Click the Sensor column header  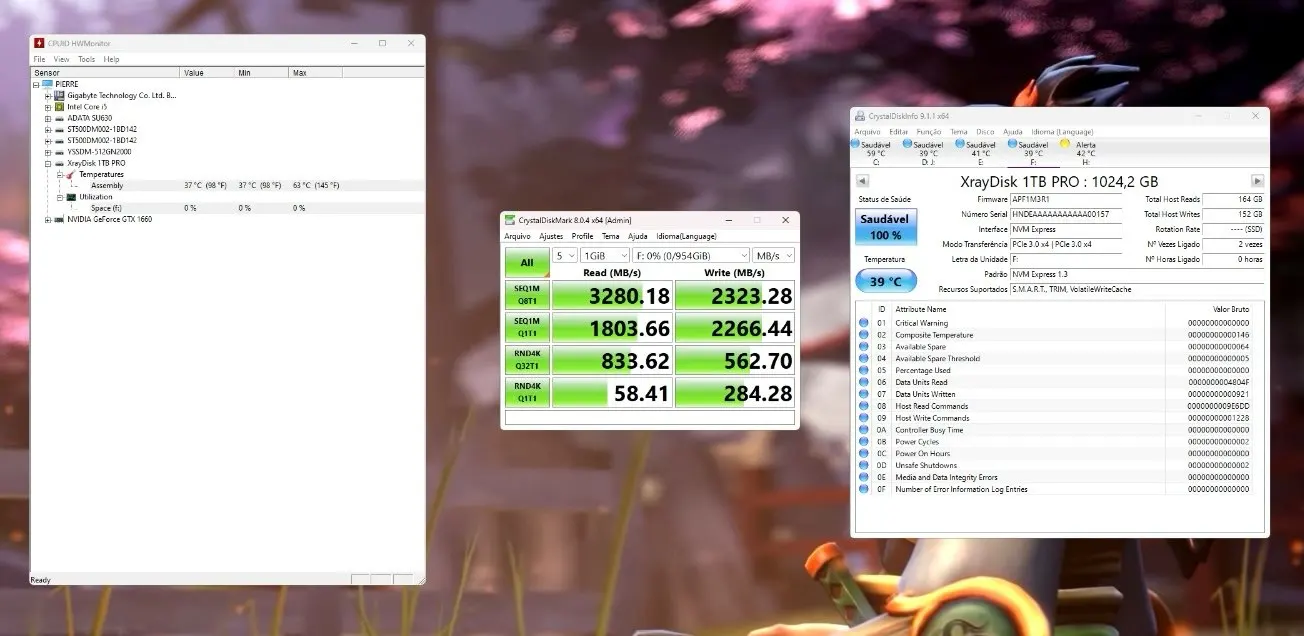pos(105,72)
